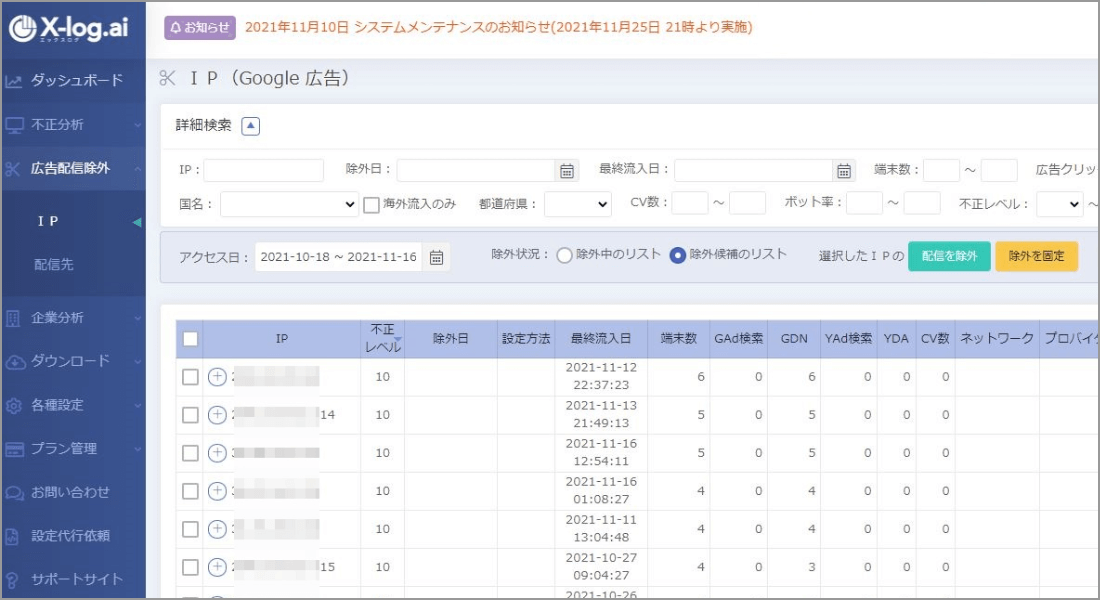The width and height of the screenshot is (1100, 600).
Task: Open calendar picker for 除外日 field
Action: pos(567,170)
